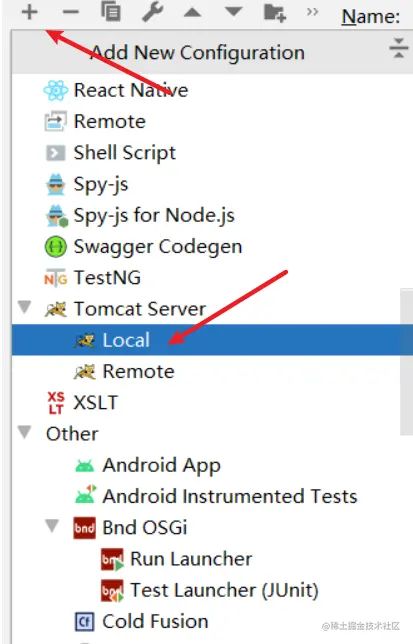Click the list's vertical scrollbar
This screenshot has width=413, height=644.
tap(406, 361)
